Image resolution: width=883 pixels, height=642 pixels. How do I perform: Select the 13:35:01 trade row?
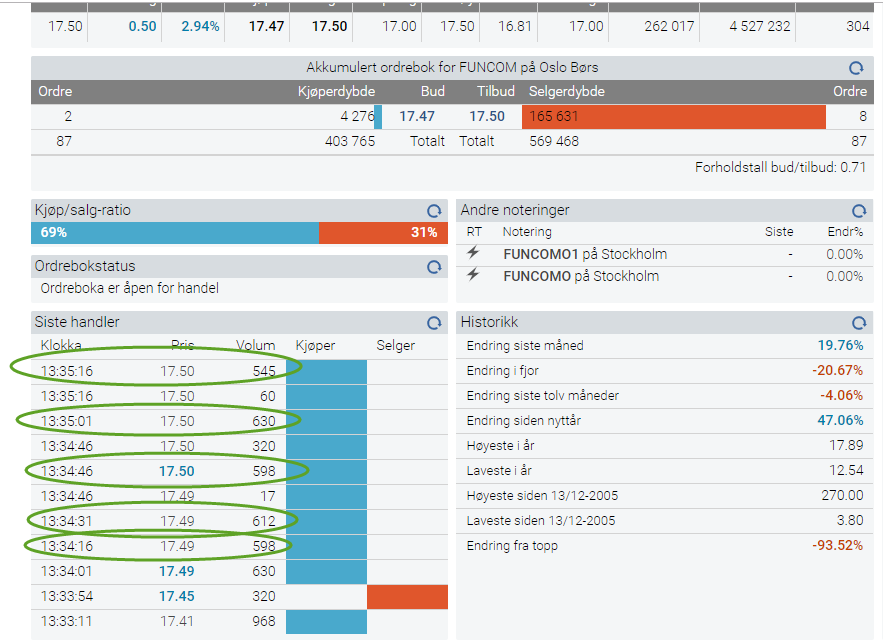239,421
